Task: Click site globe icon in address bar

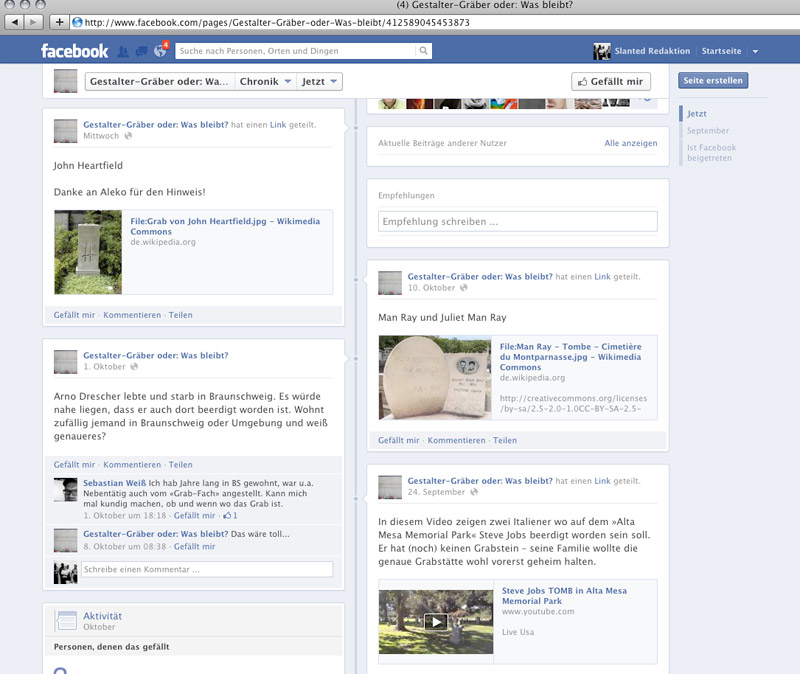Action: [78, 22]
